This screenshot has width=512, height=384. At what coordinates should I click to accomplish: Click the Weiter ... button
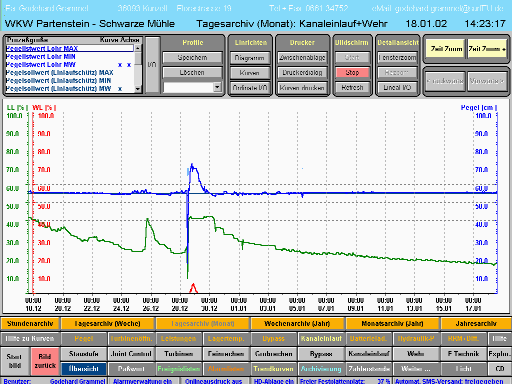coord(416,369)
